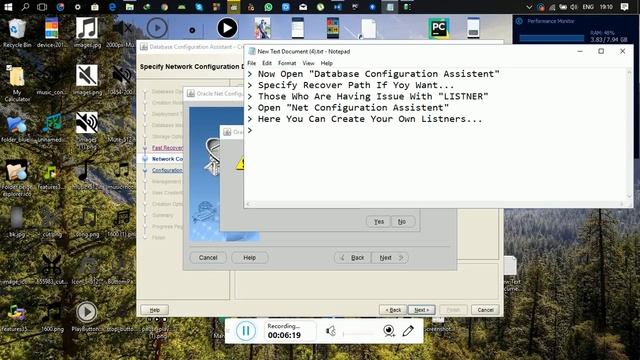
Task: Open Task View on the taskbar
Action: (x=42, y=7)
